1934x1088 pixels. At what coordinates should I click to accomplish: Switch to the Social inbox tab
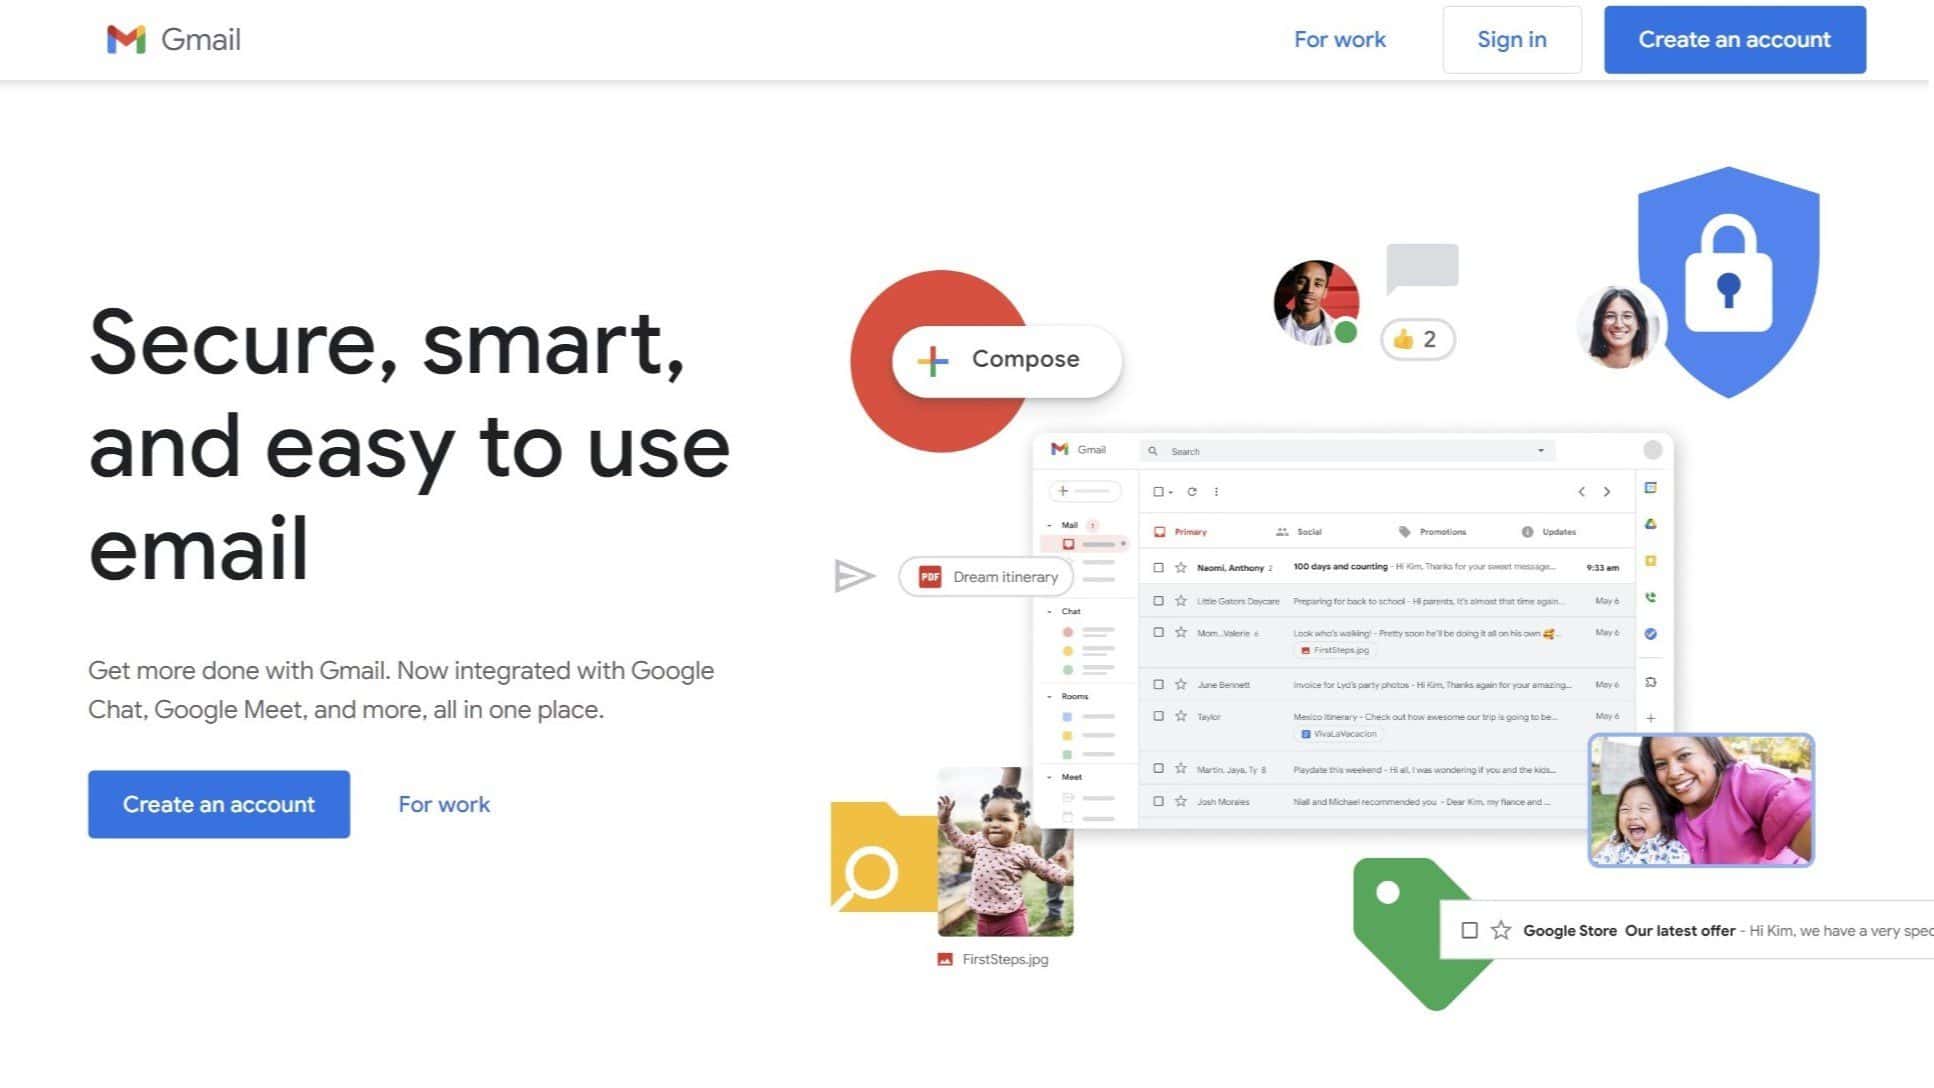(1299, 532)
